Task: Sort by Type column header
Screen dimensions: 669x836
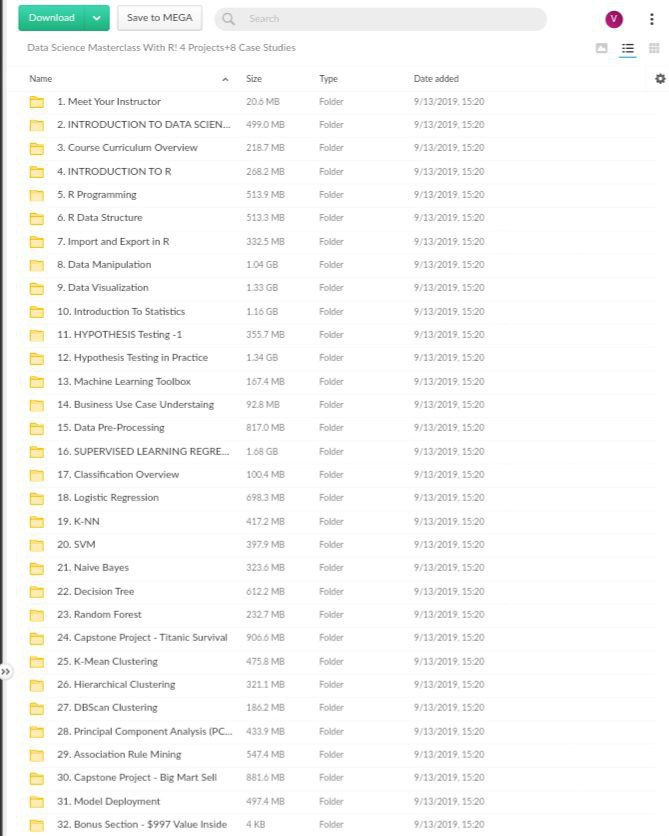Action: 328,78
